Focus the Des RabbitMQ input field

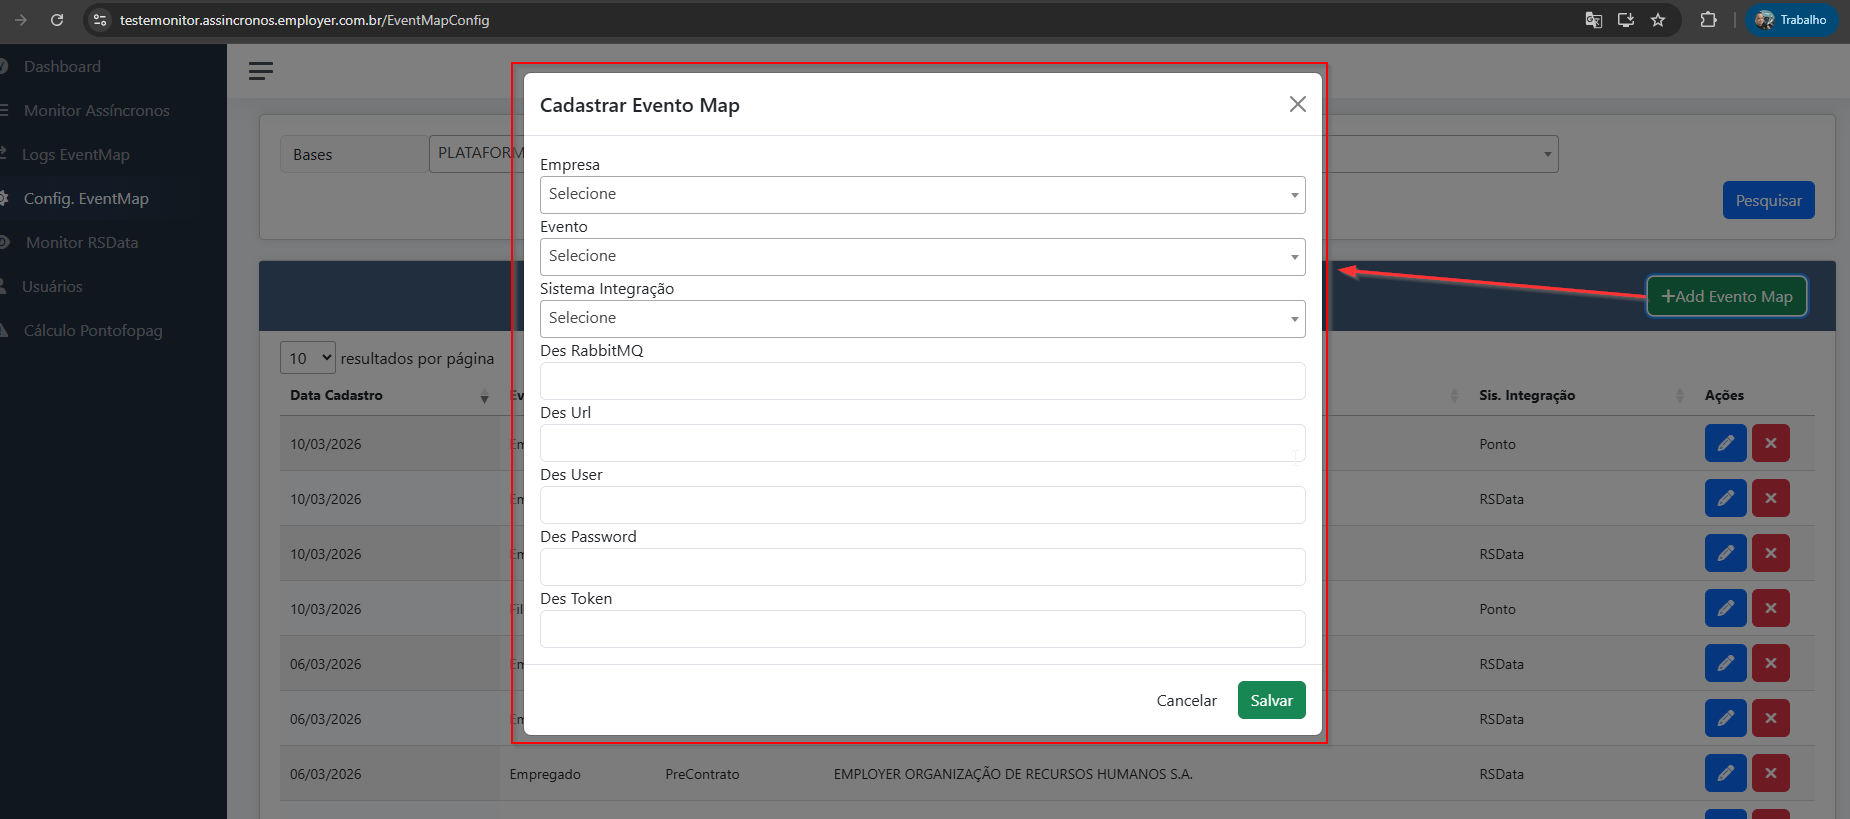[x=922, y=381]
